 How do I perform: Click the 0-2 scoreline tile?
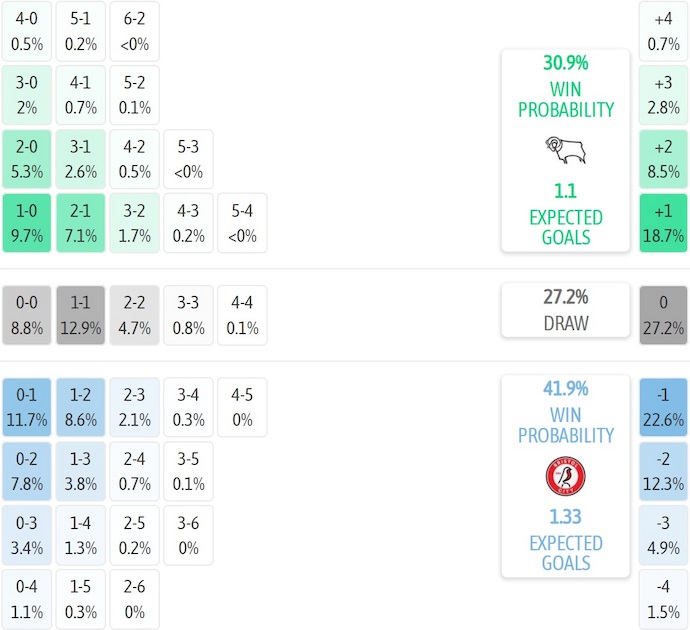pyautogui.click(x=27, y=471)
